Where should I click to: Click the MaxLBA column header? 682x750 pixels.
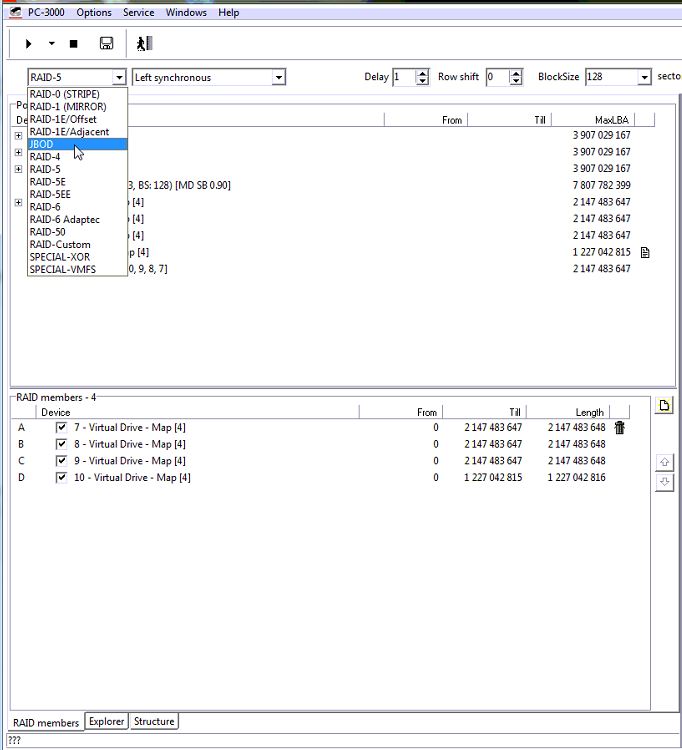pyautogui.click(x=594, y=120)
